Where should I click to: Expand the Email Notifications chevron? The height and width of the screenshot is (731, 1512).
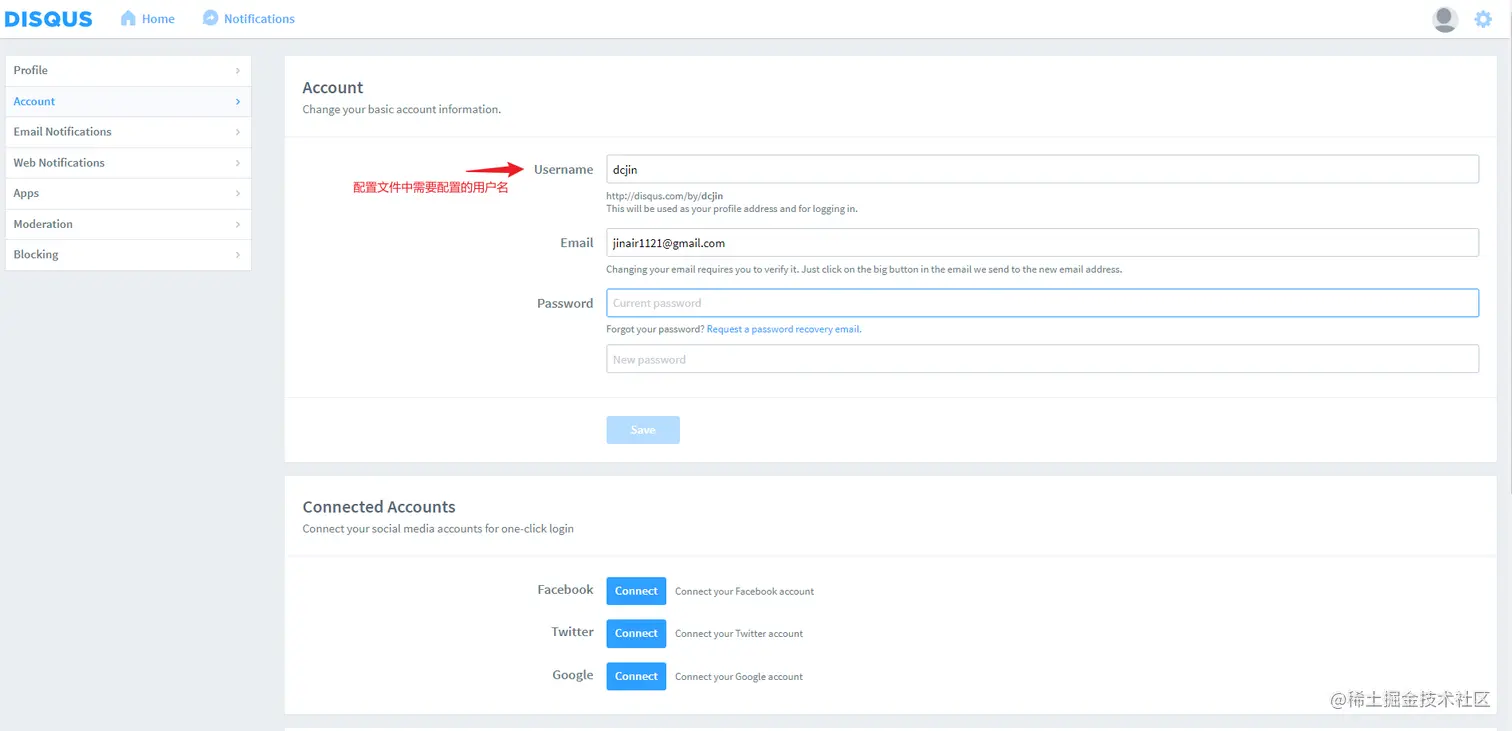coord(238,131)
